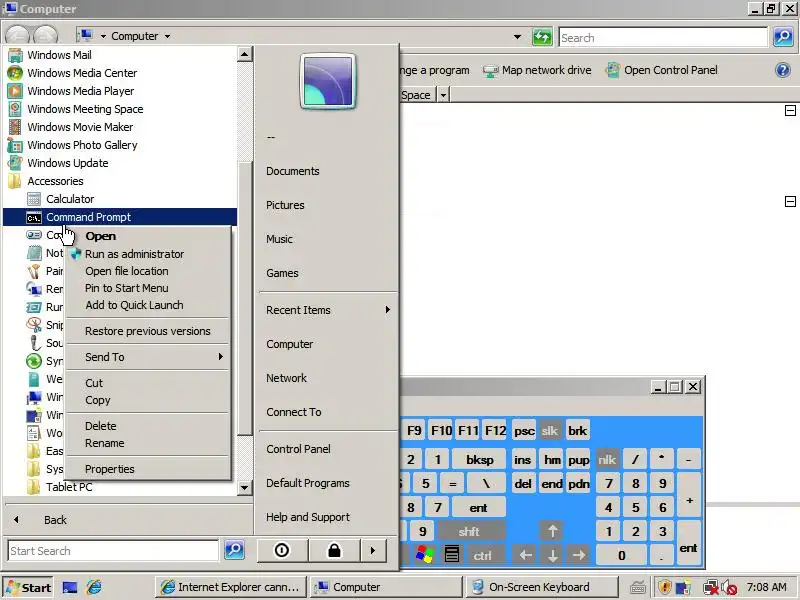
Task: Click the down arrow key on keyboard
Action: coord(553,555)
